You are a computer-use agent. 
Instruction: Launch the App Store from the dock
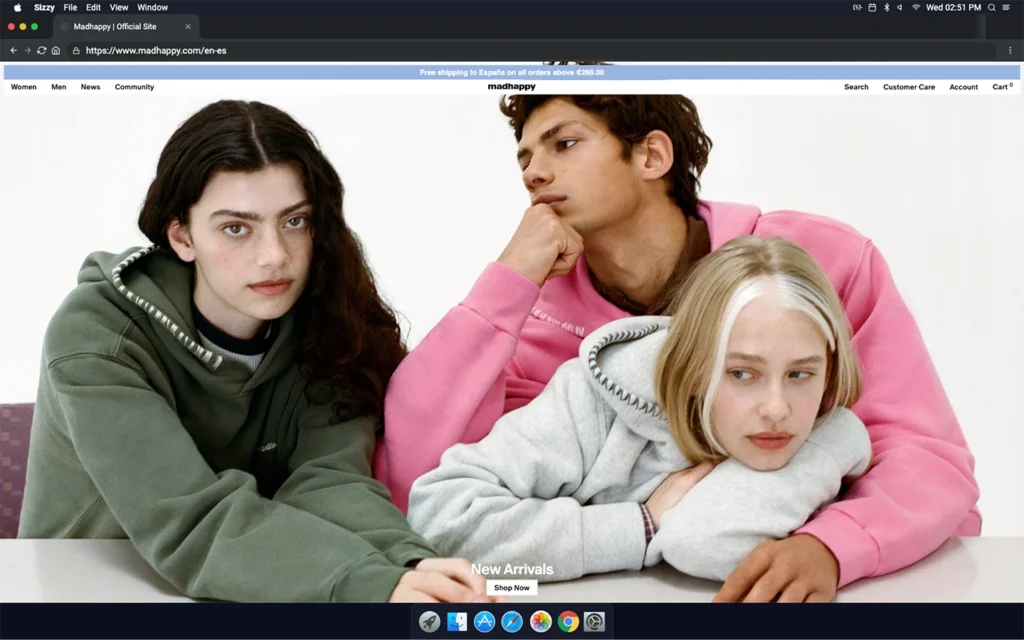coord(485,622)
